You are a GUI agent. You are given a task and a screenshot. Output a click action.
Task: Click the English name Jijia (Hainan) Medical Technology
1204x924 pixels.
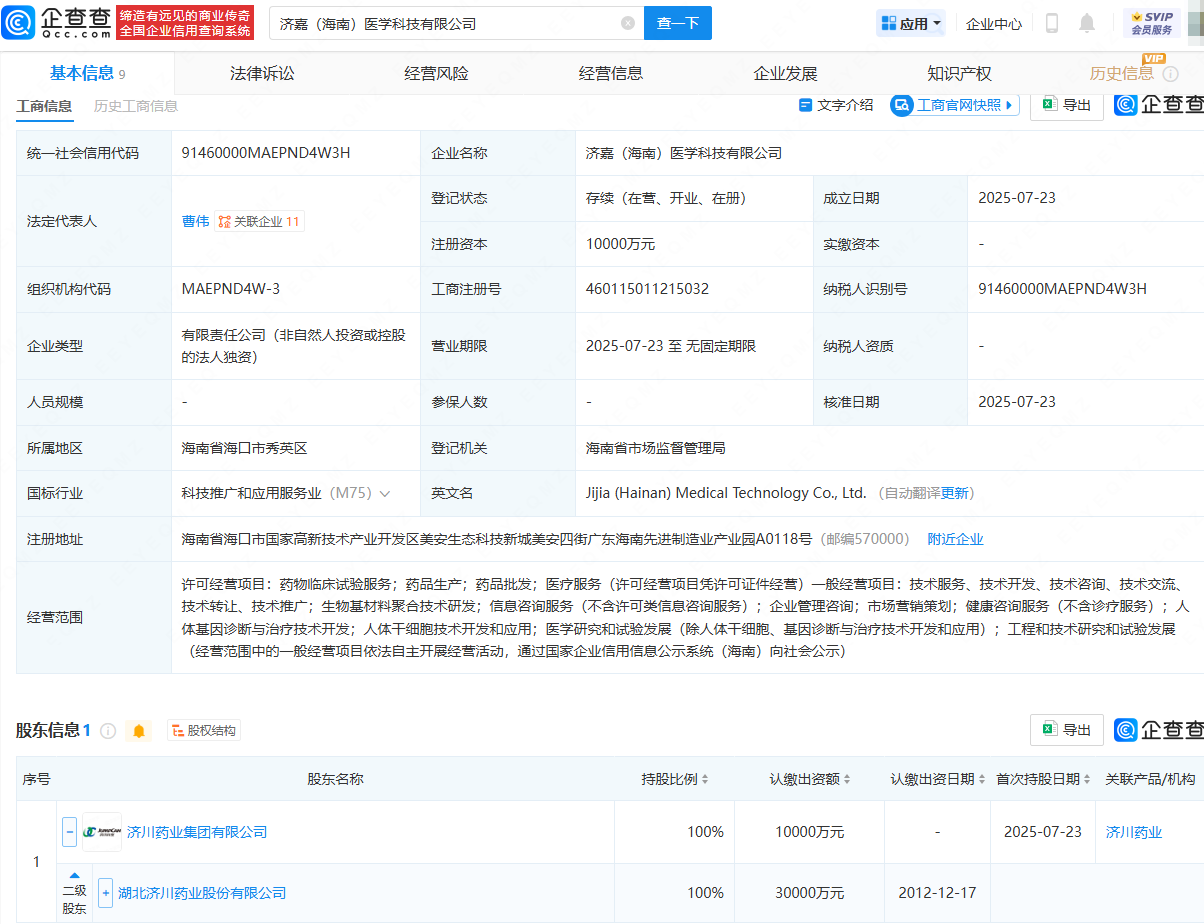pyautogui.click(x=726, y=493)
